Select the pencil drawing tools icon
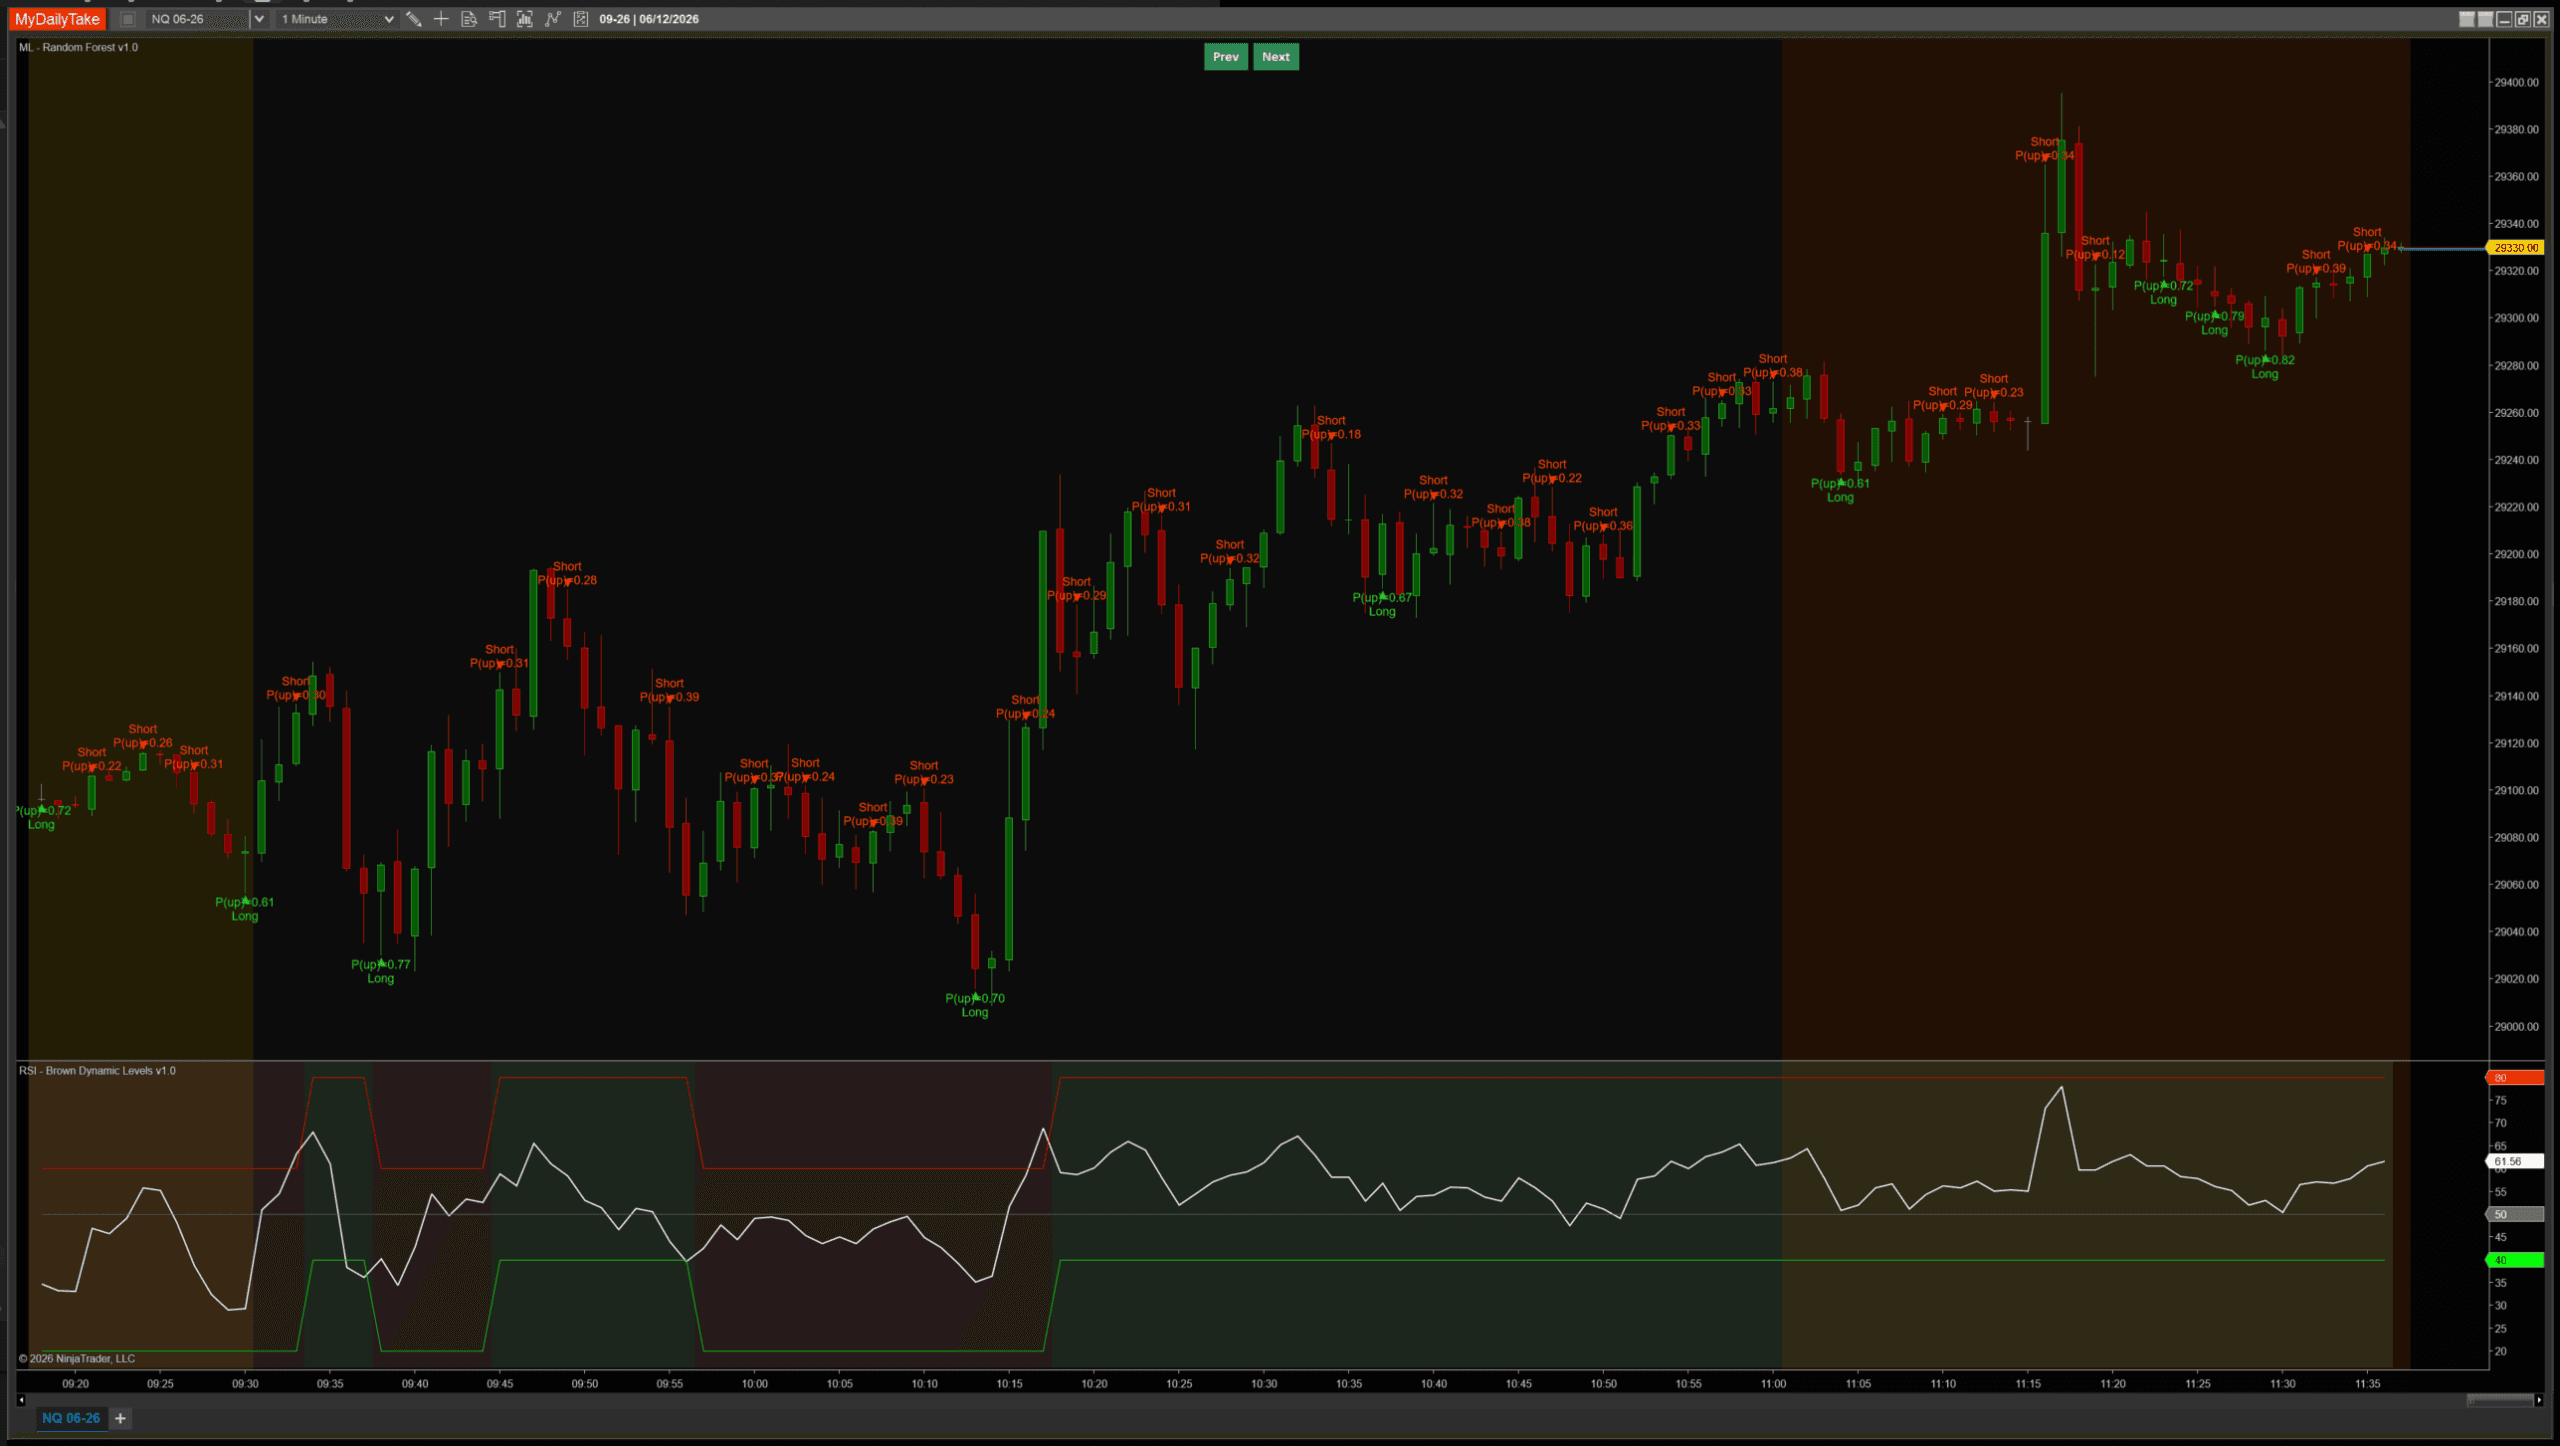The image size is (2560, 1446). (x=414, y=19)
